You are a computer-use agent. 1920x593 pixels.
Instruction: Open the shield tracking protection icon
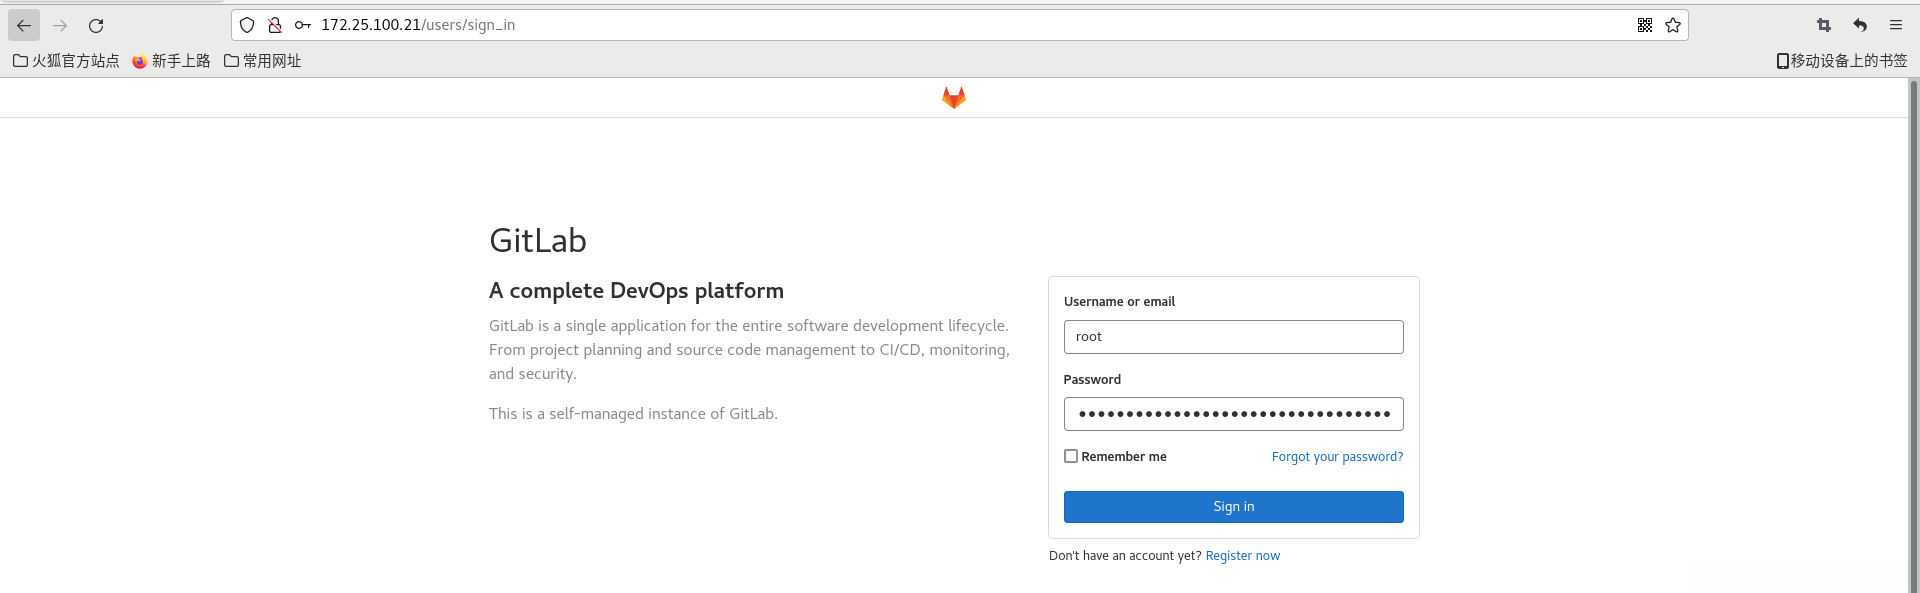[x=247, y=25]
